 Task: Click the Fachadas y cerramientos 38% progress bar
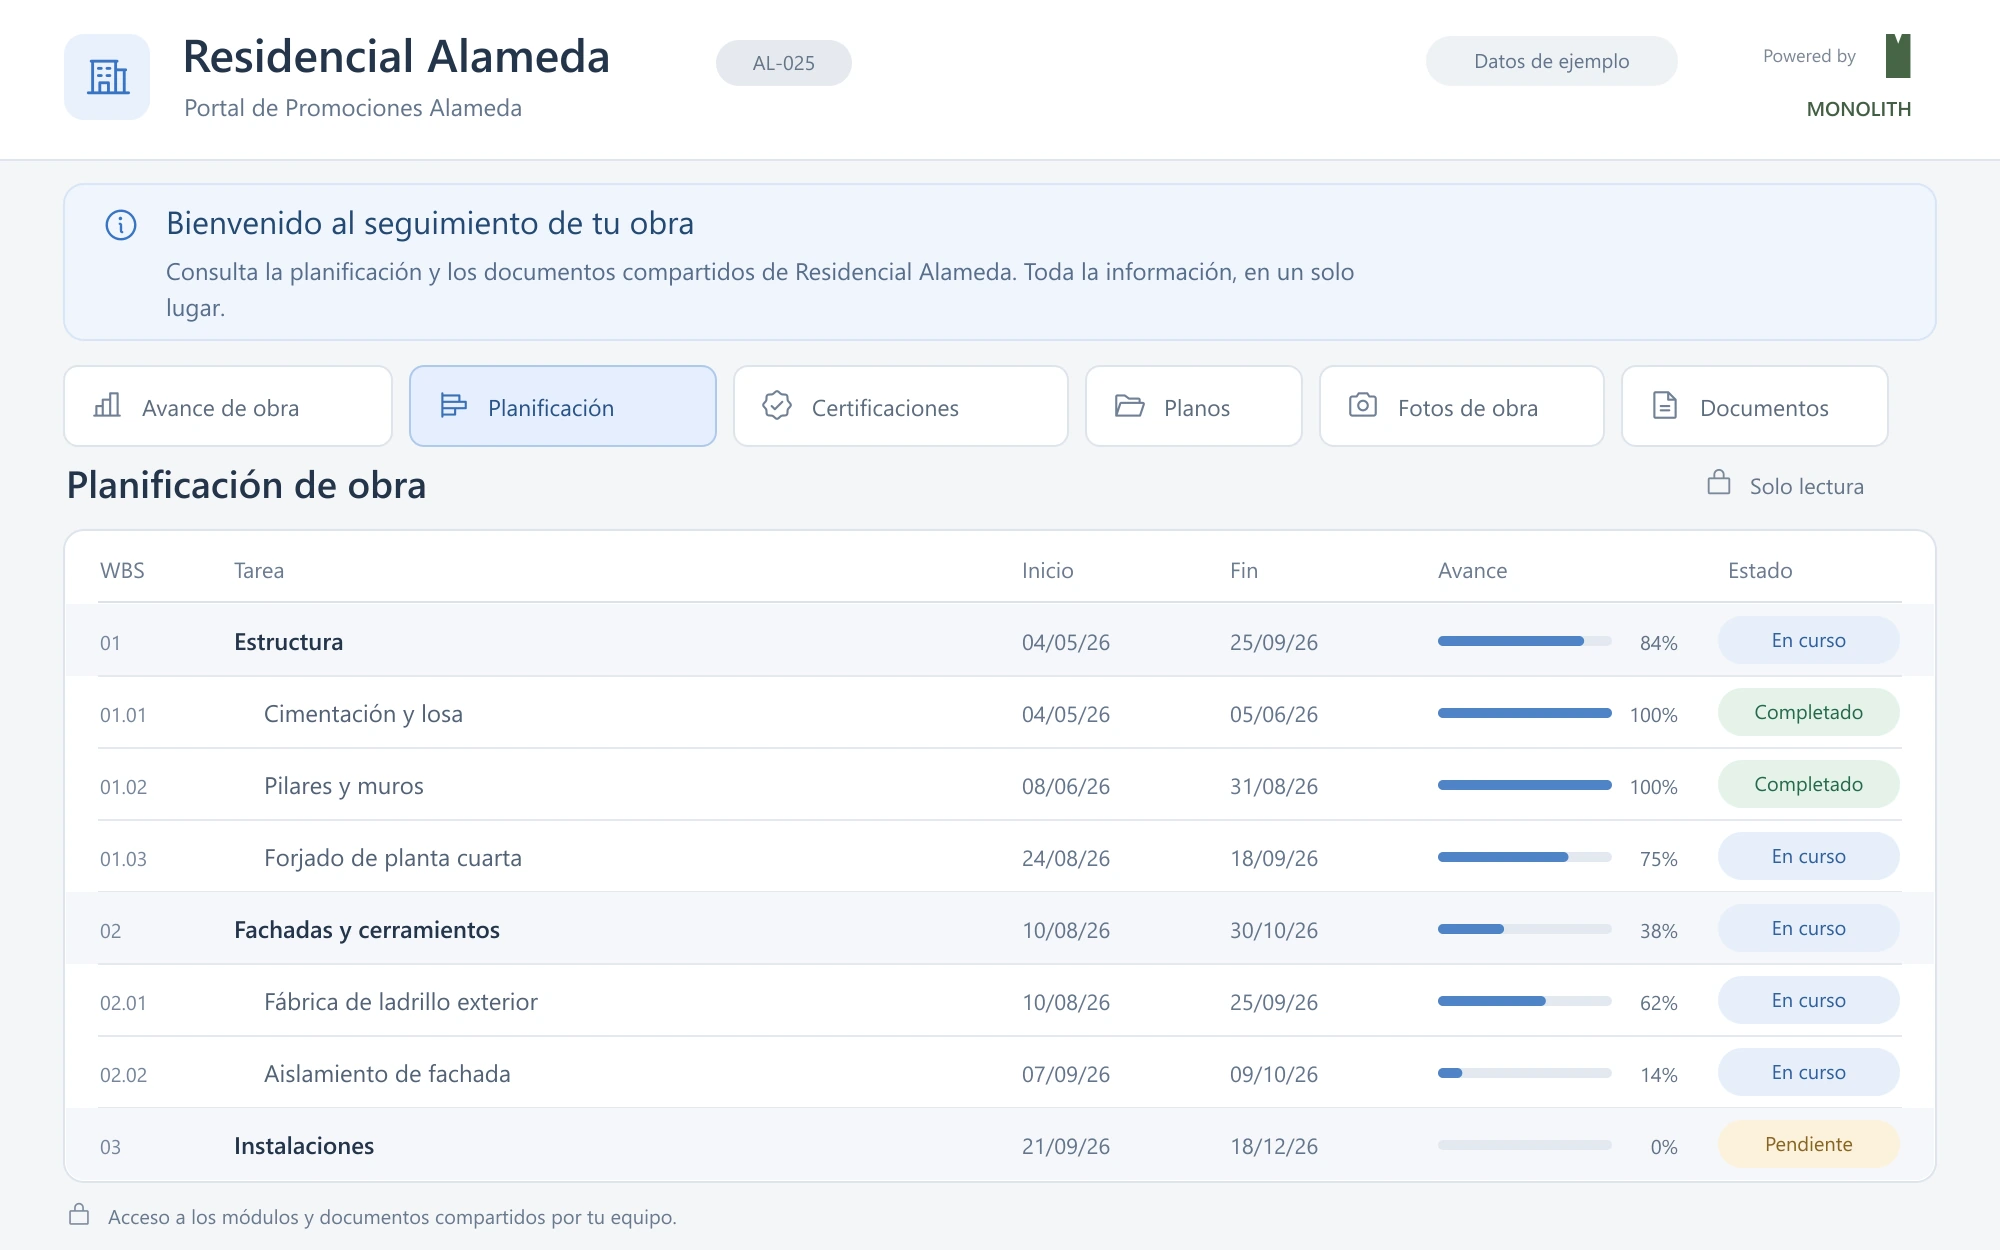[x=1525, y=929]
